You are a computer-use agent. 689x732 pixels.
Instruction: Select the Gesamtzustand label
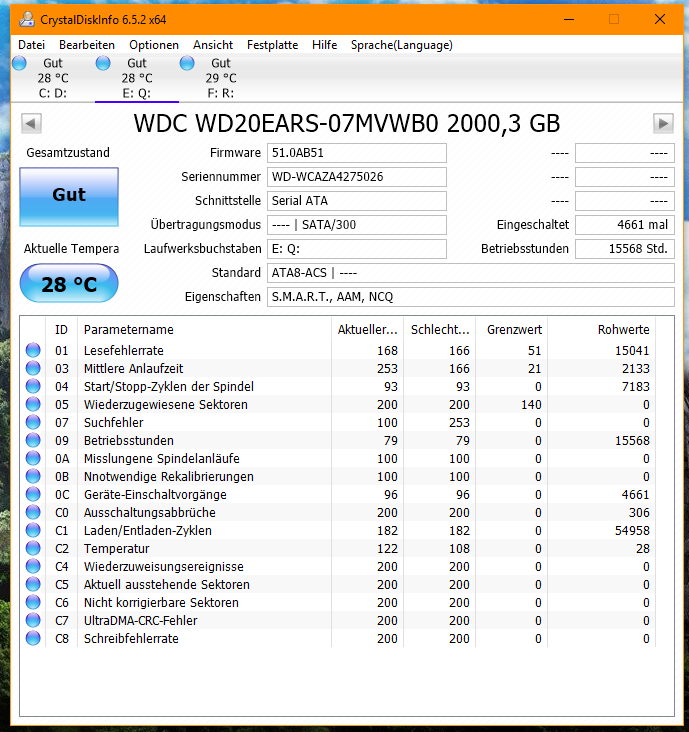coord(68,153)
